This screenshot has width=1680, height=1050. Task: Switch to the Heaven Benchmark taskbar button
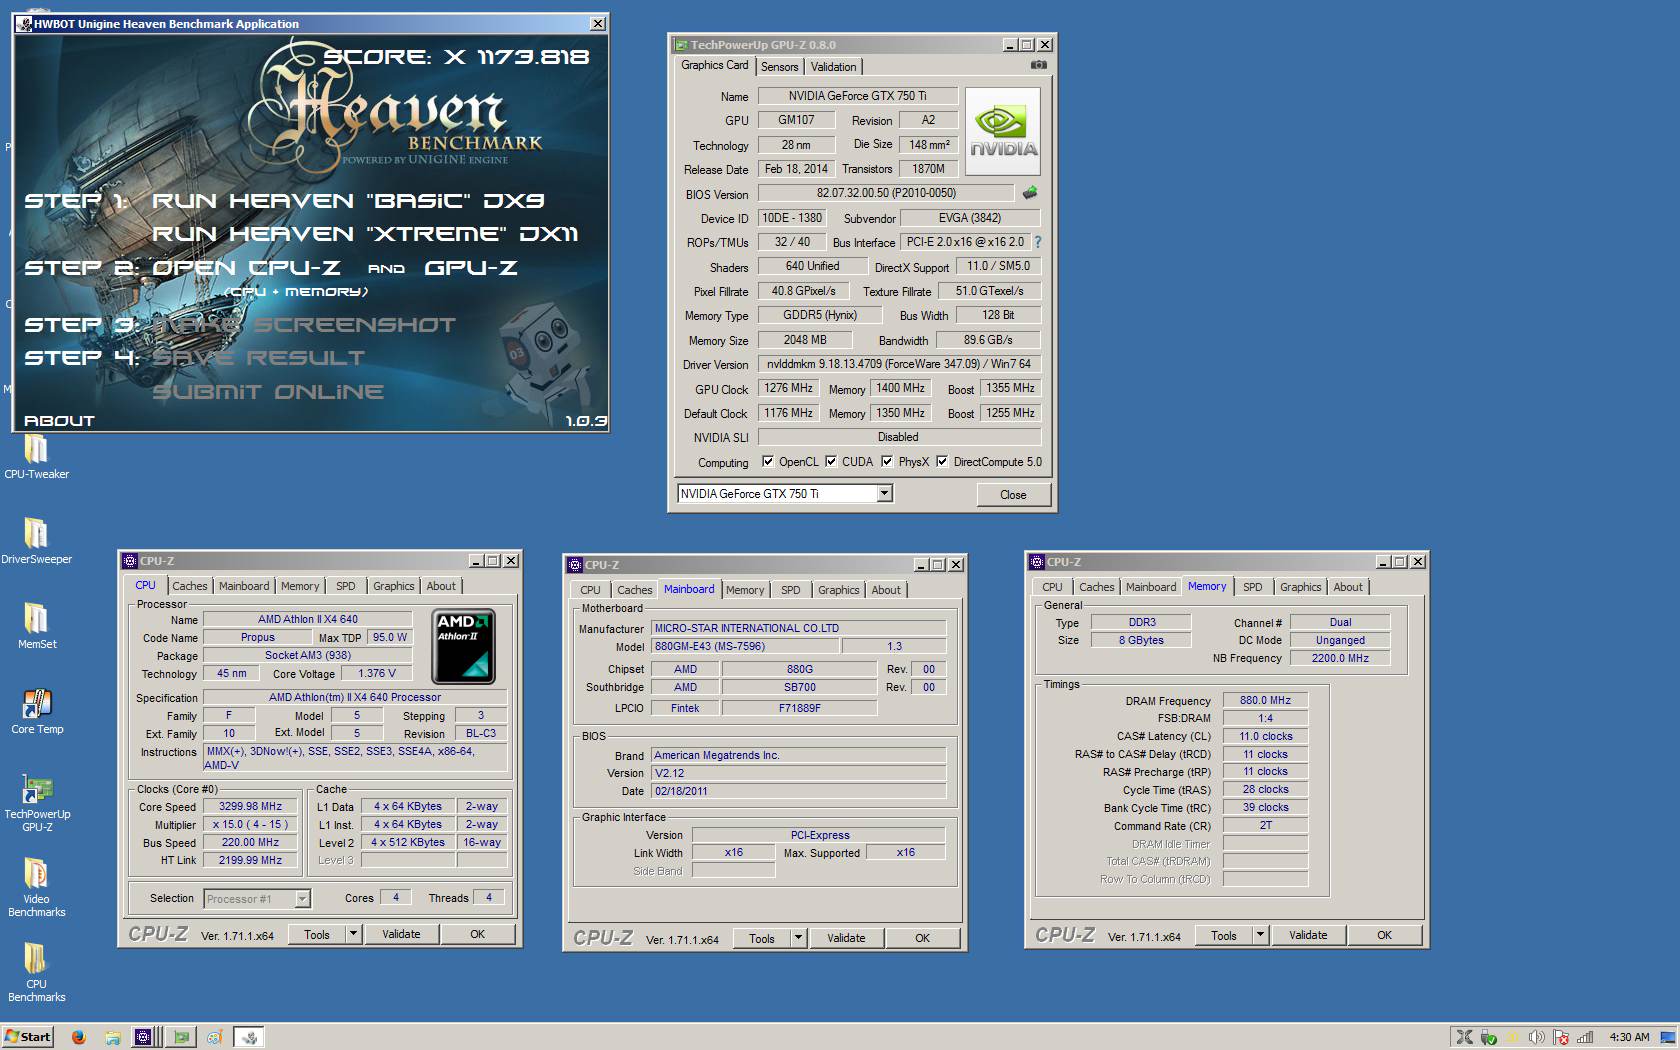(x=250, y=1037)
